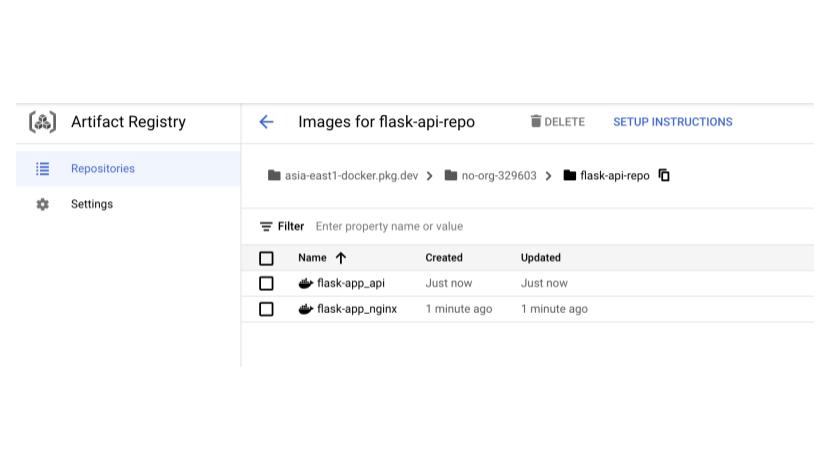Click the Artifact Registry logo icon
830x470 pixels.
pos(42,122)
